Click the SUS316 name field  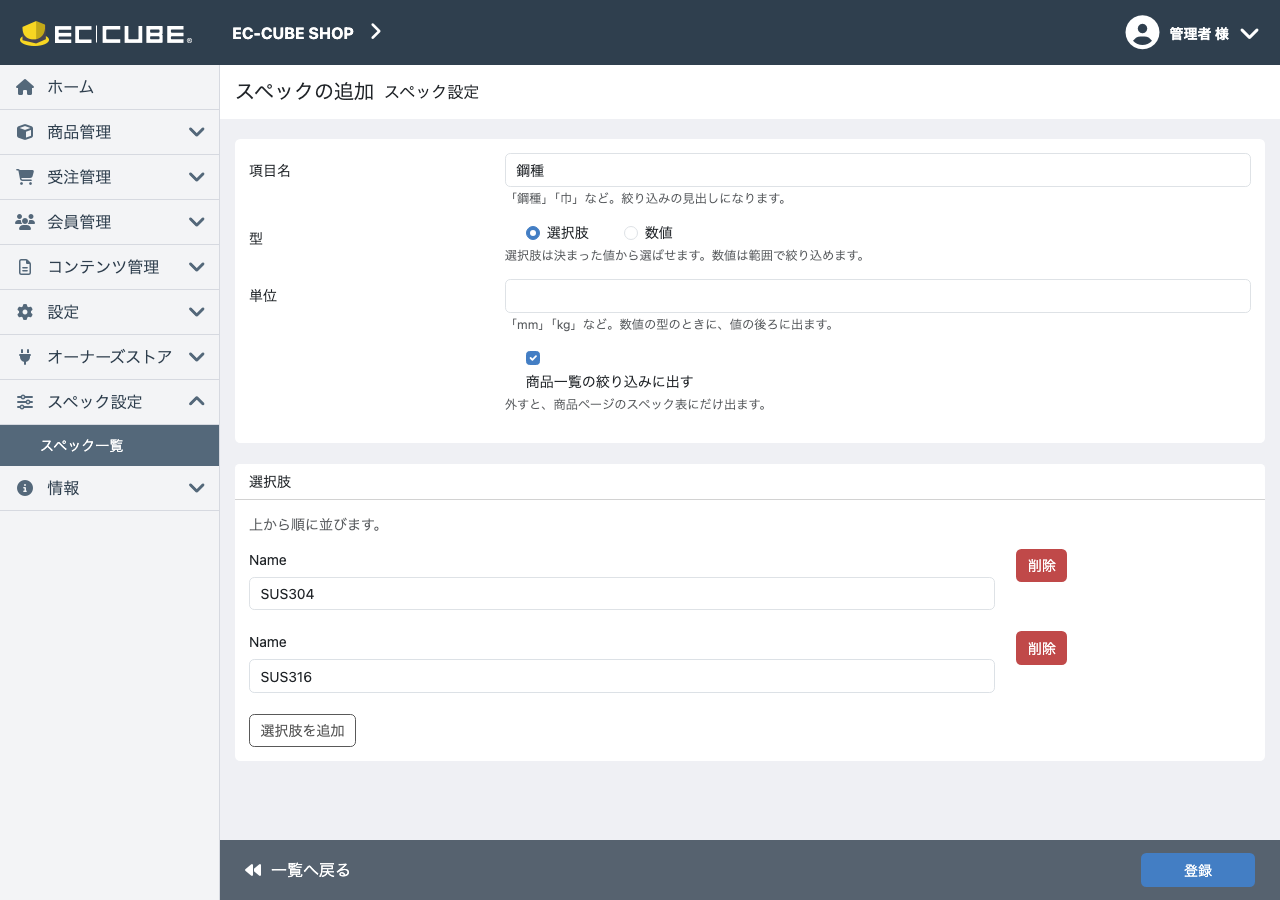pyautogui.click(x=622, y=676)
